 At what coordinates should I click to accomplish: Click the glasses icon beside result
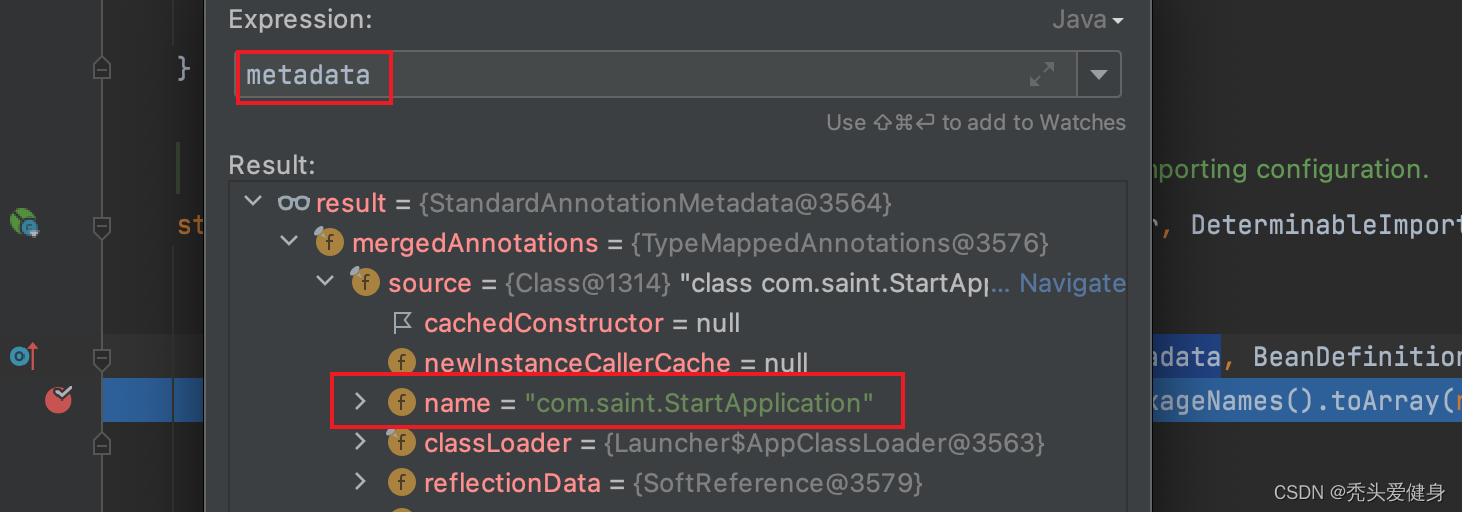293,203
